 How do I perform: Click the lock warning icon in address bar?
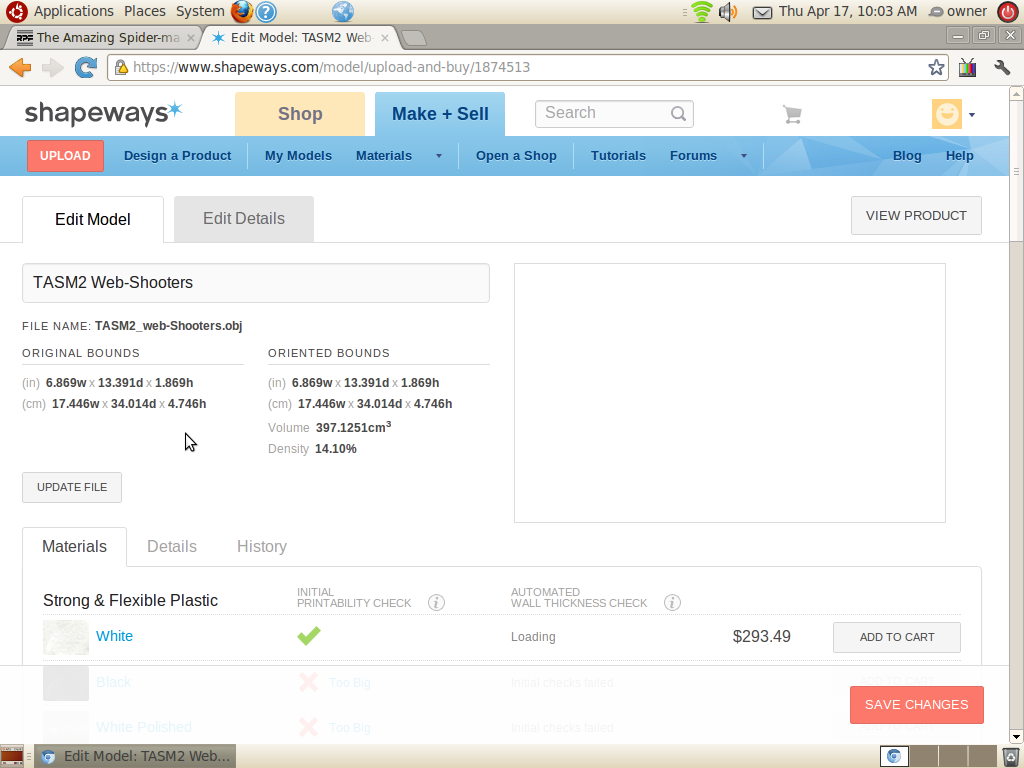coord(121,67)
